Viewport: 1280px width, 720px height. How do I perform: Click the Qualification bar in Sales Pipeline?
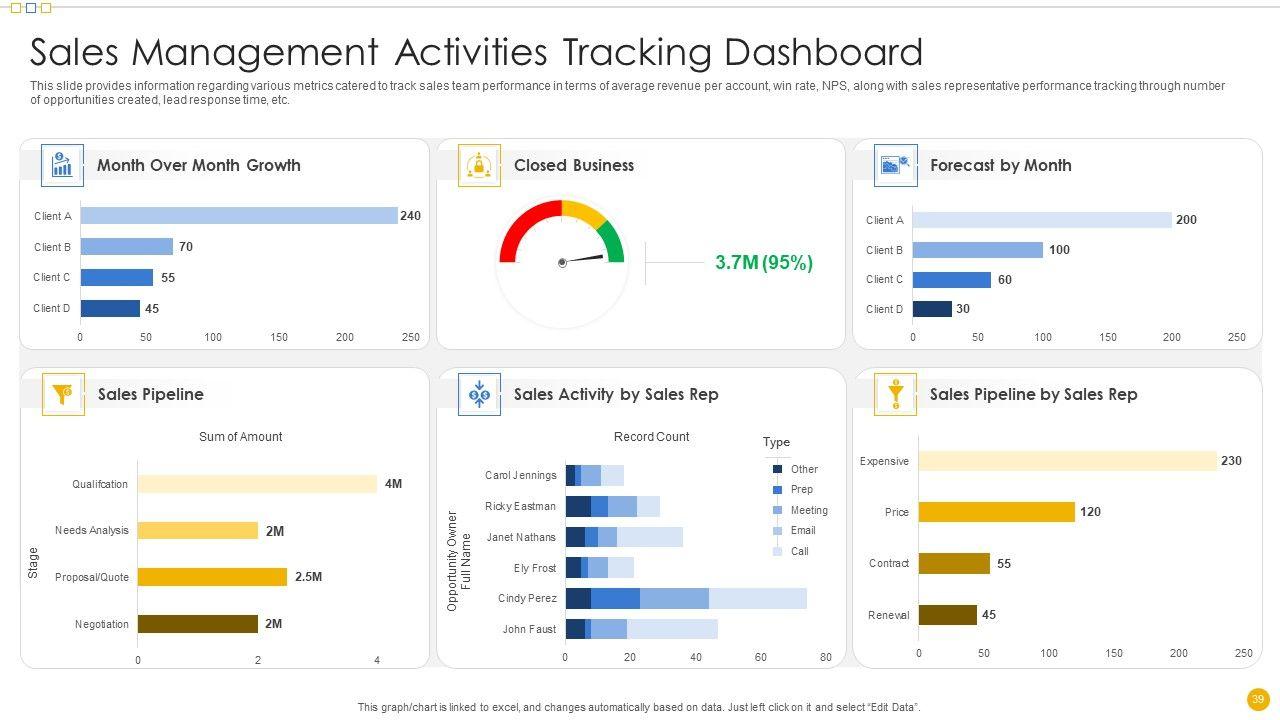click(x=257, y=484)
